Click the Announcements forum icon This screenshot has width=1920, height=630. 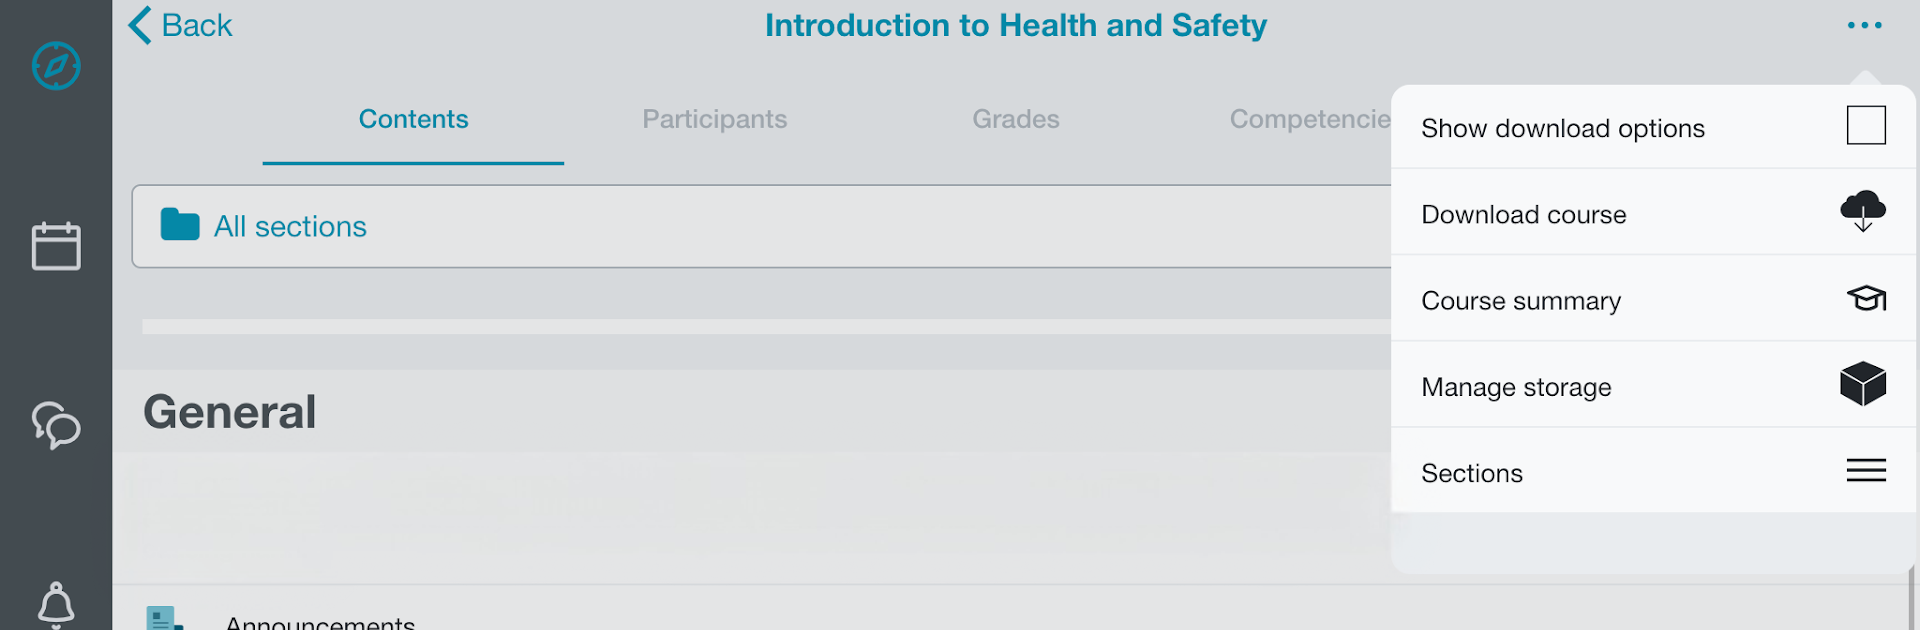coord(164,618)
